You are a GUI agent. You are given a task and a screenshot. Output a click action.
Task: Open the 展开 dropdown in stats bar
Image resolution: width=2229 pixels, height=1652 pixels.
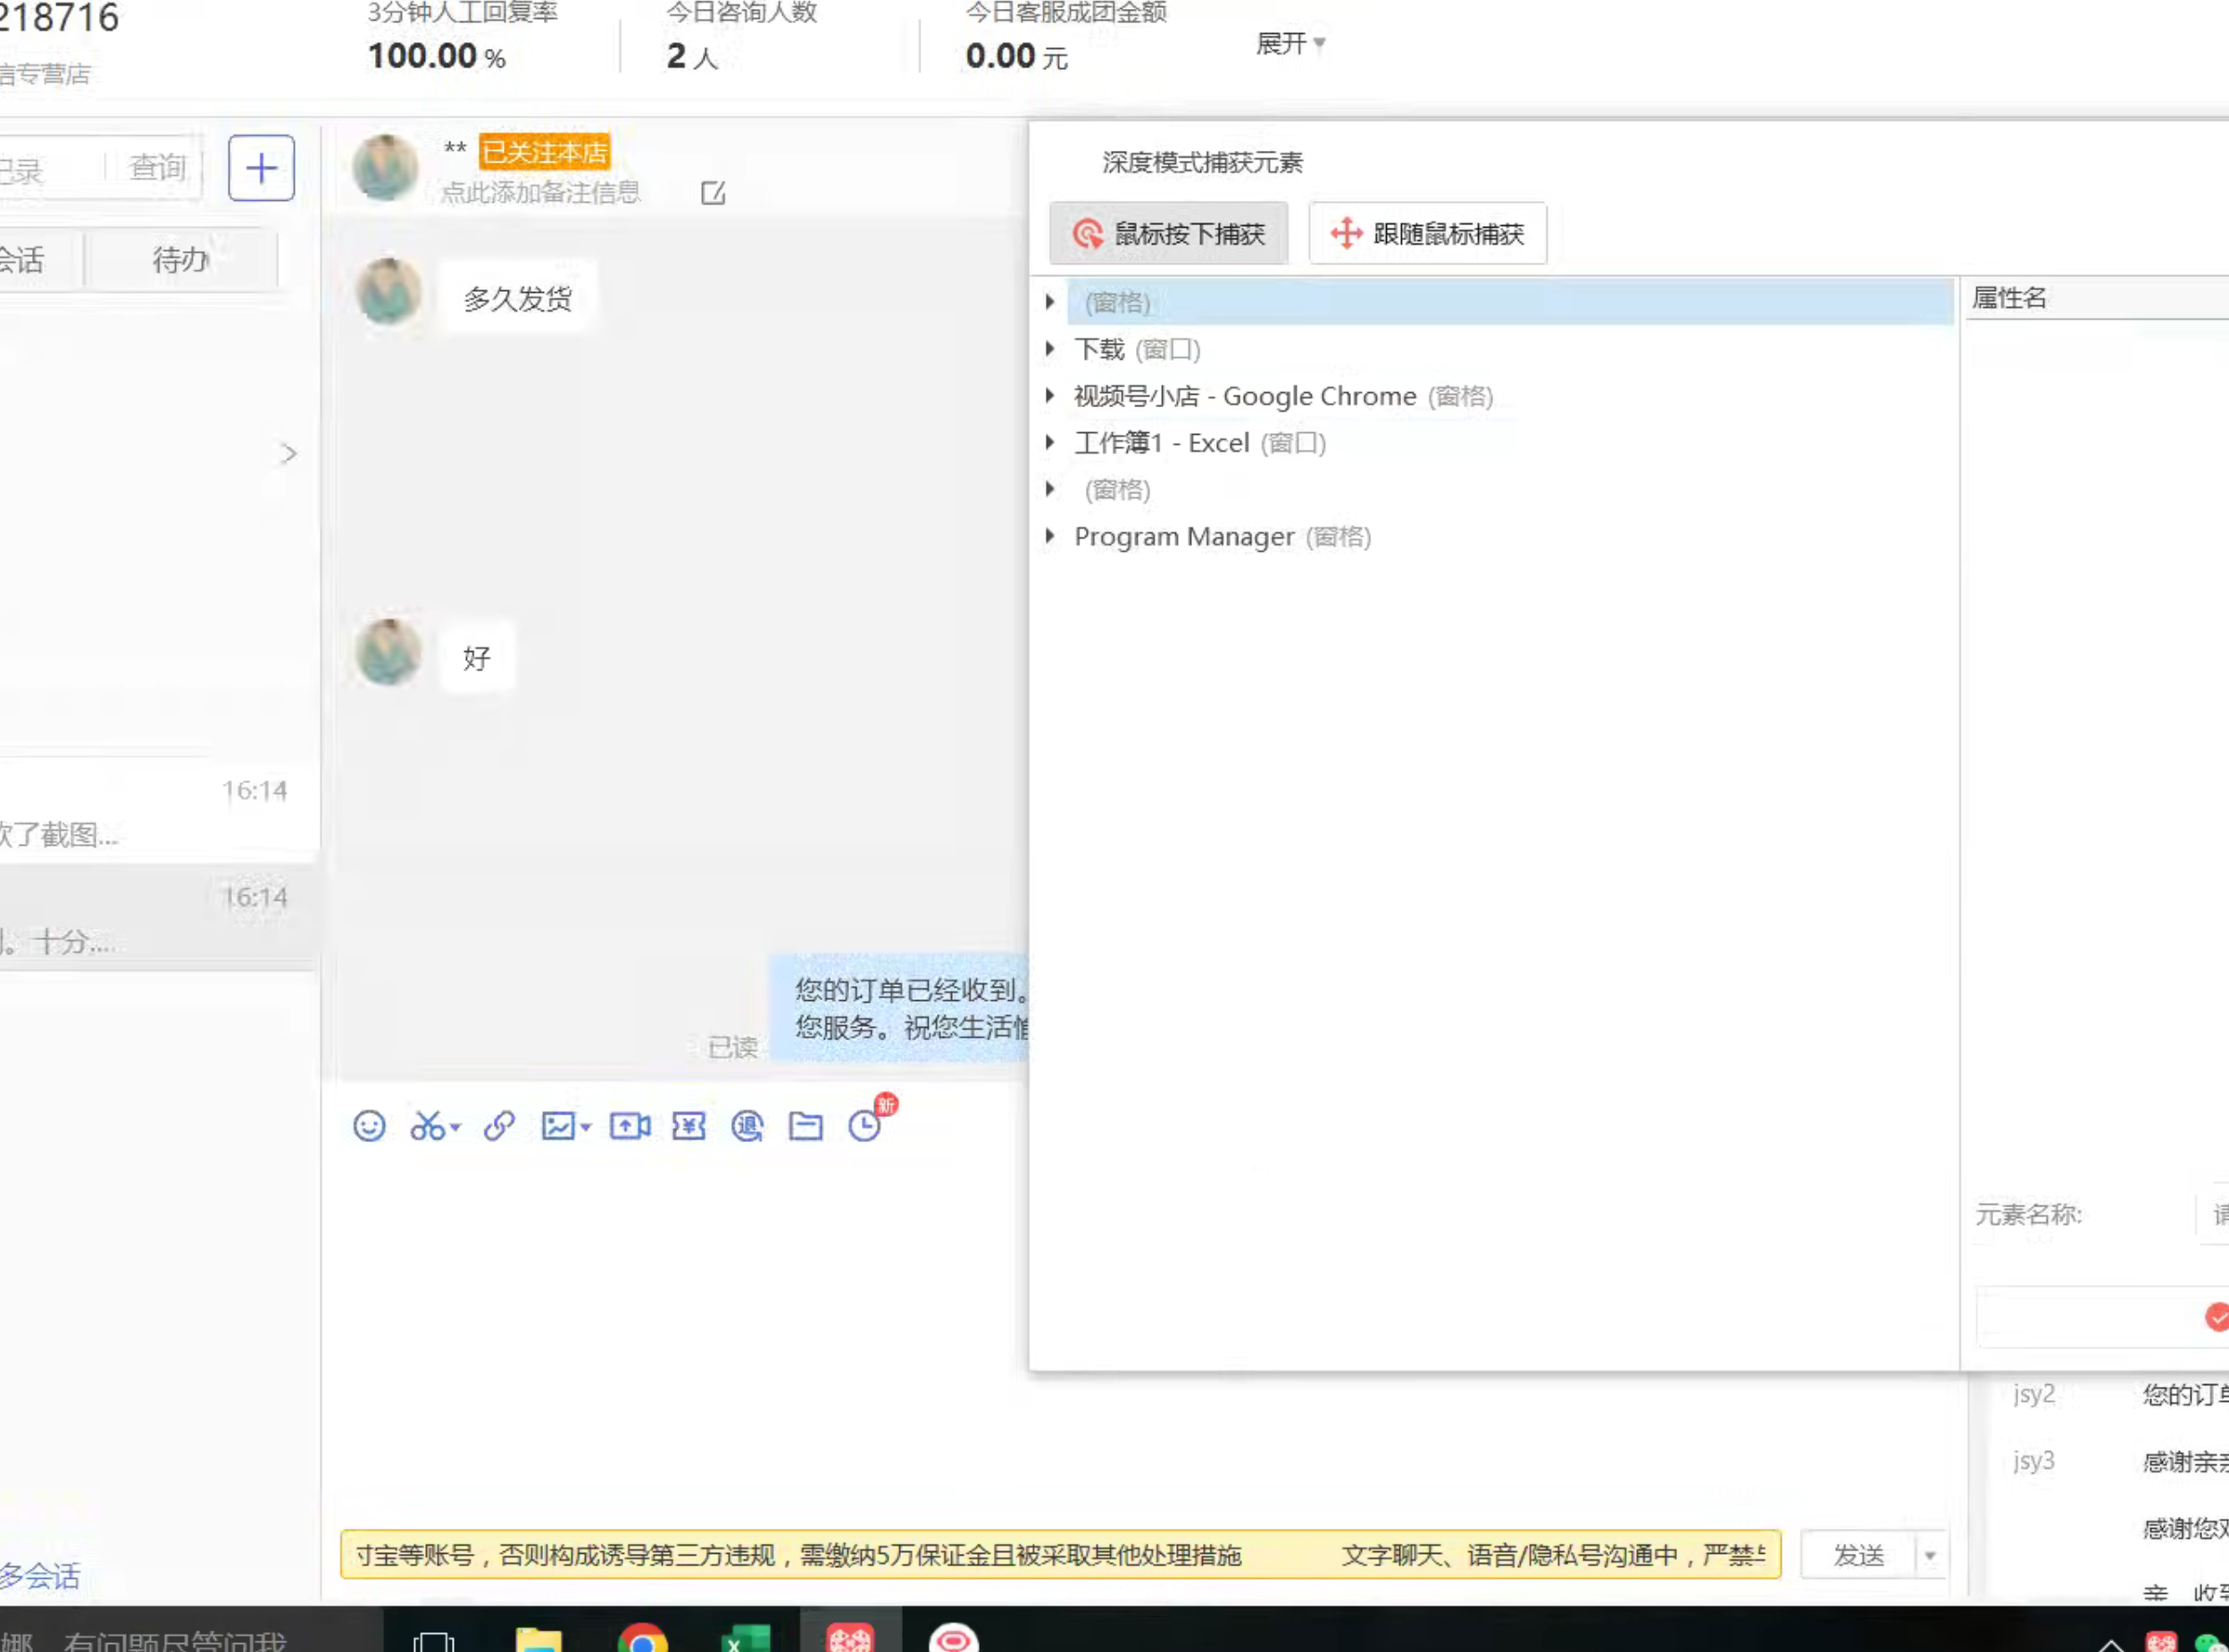point(1290,44)
